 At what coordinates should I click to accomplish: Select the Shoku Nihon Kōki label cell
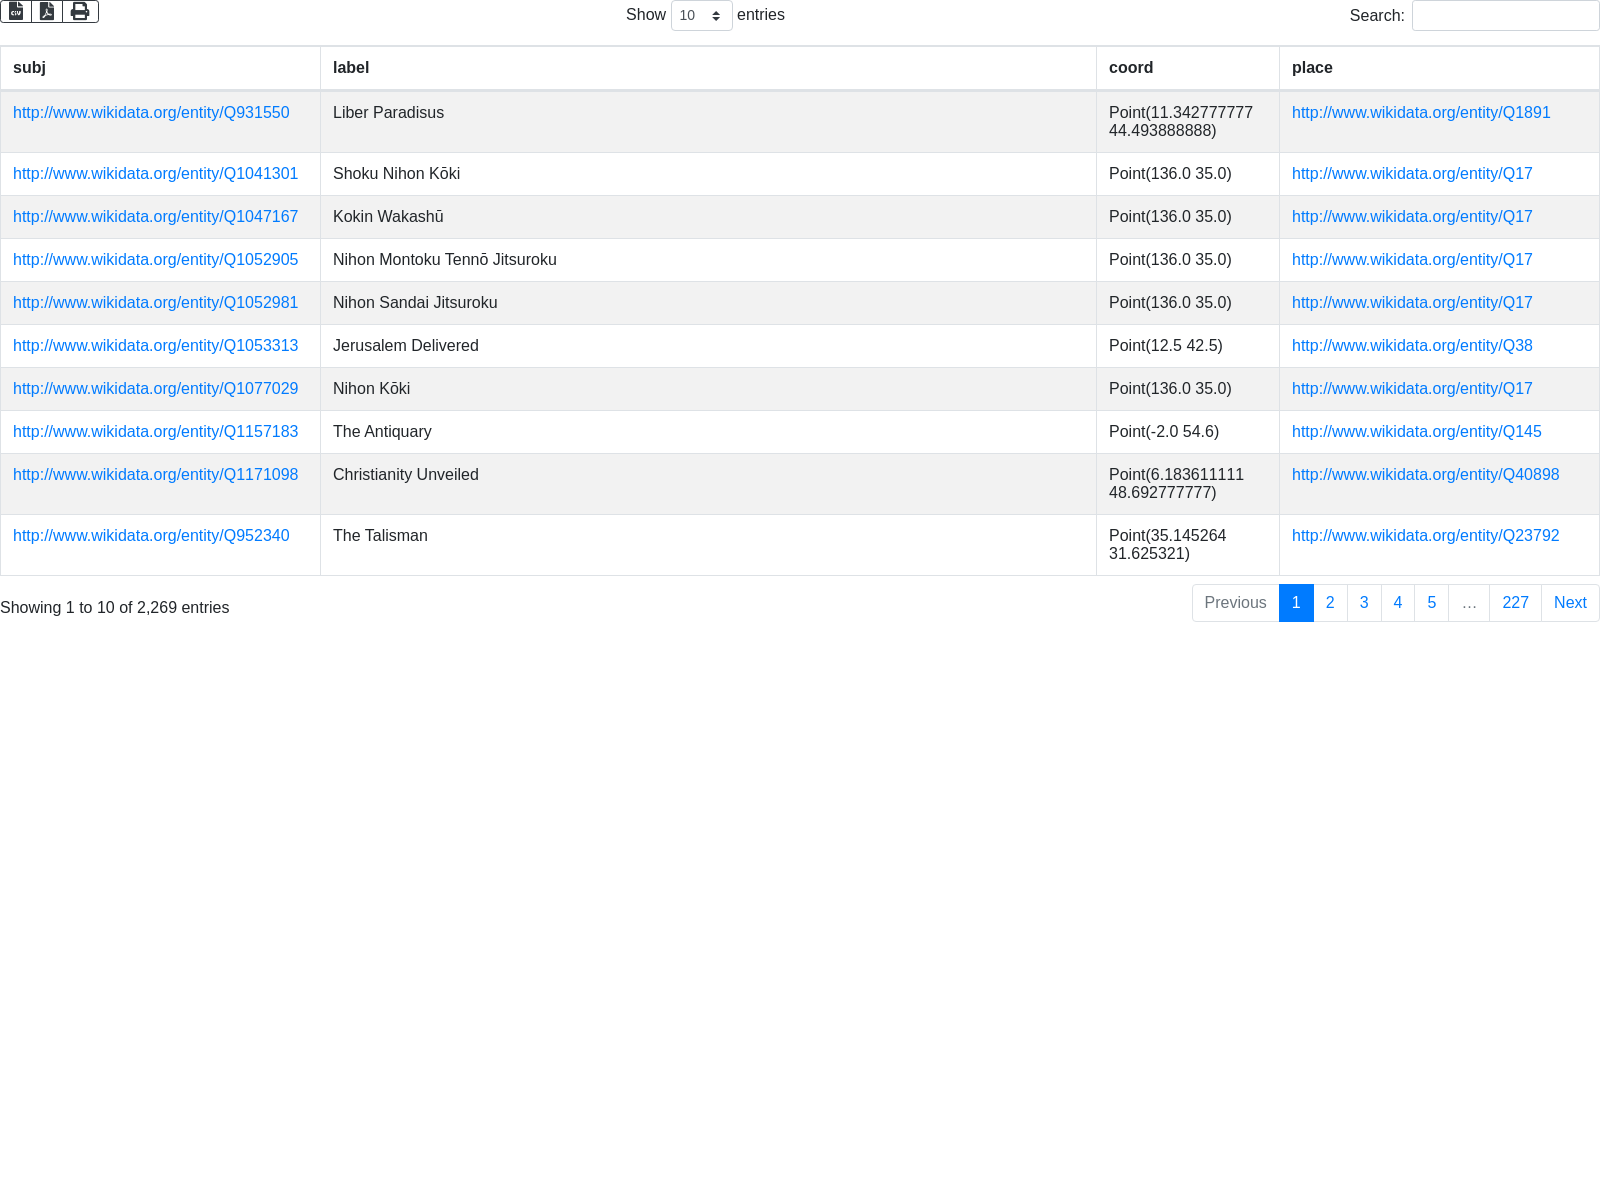coord(708,174)
